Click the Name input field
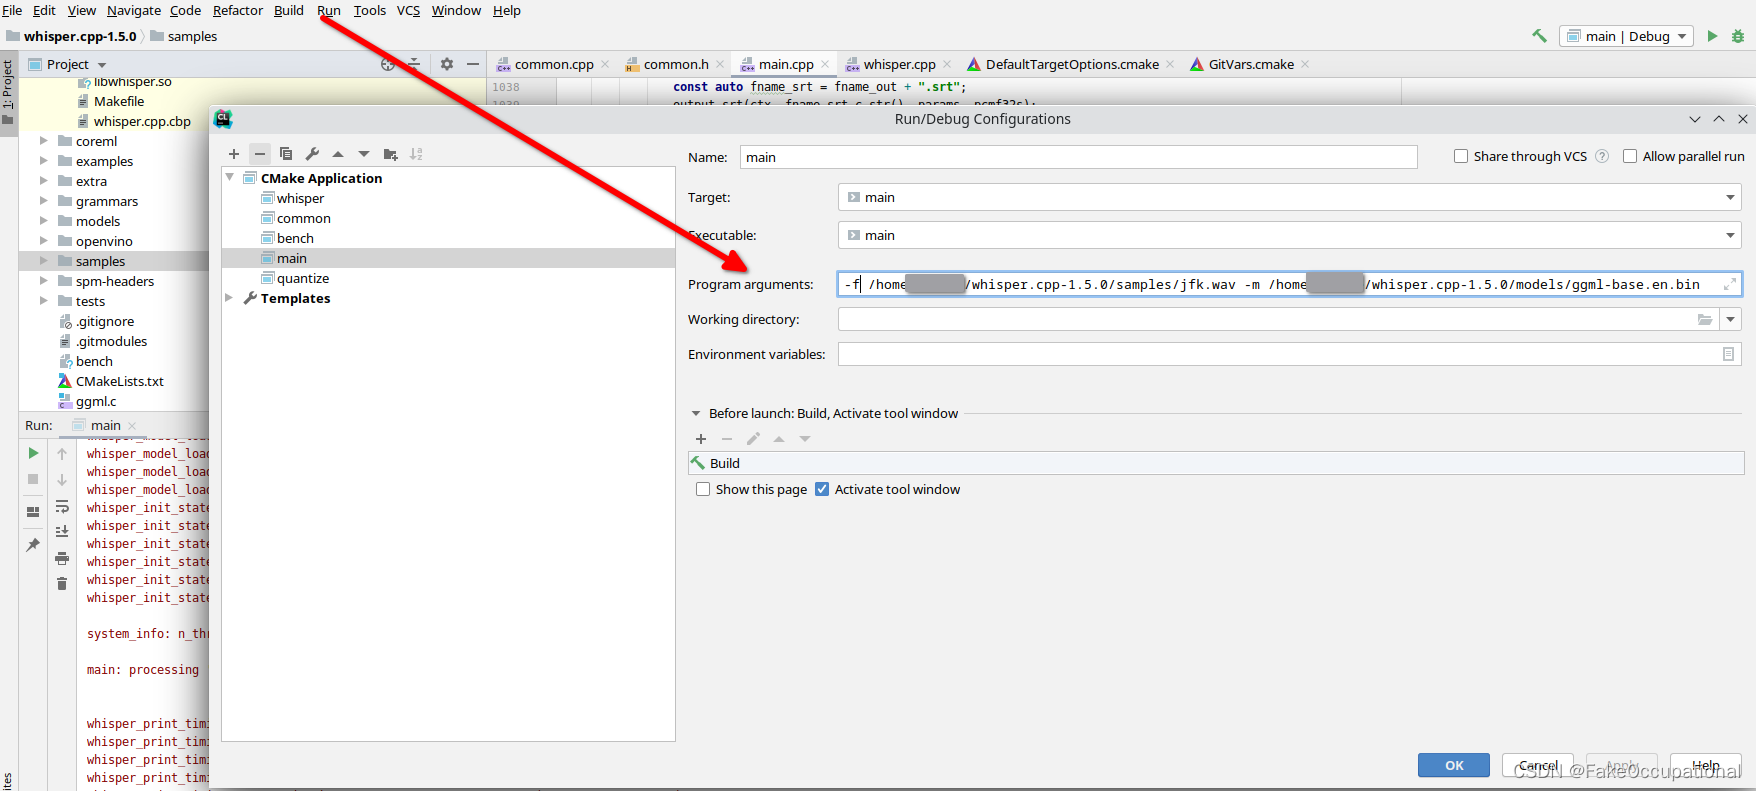 (1078, 157)
